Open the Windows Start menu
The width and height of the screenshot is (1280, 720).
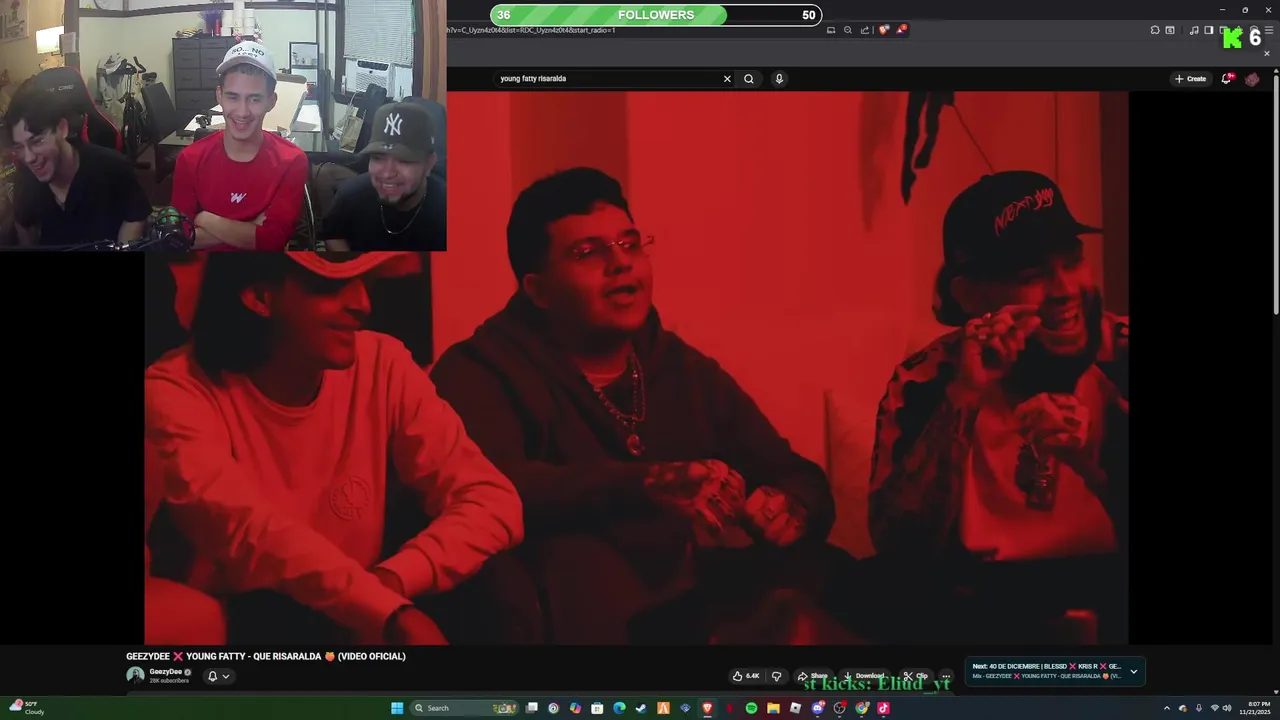[x=397, y=708]
